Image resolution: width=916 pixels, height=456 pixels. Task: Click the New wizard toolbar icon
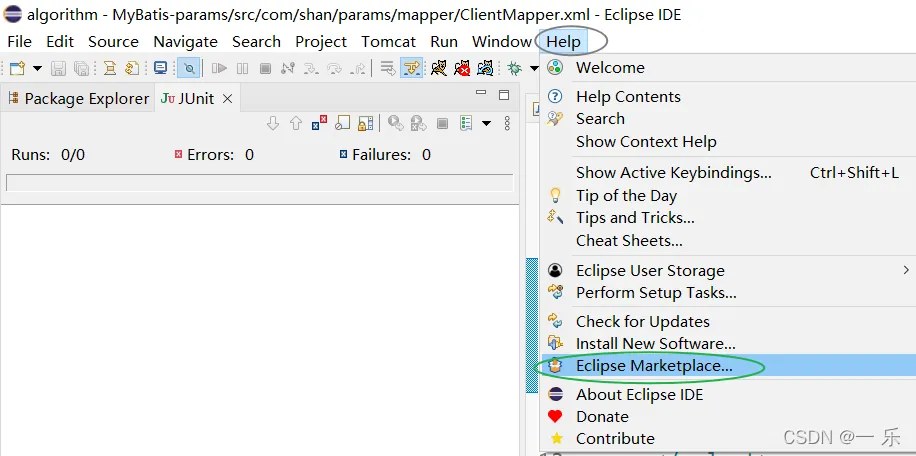tap(18, 68)
